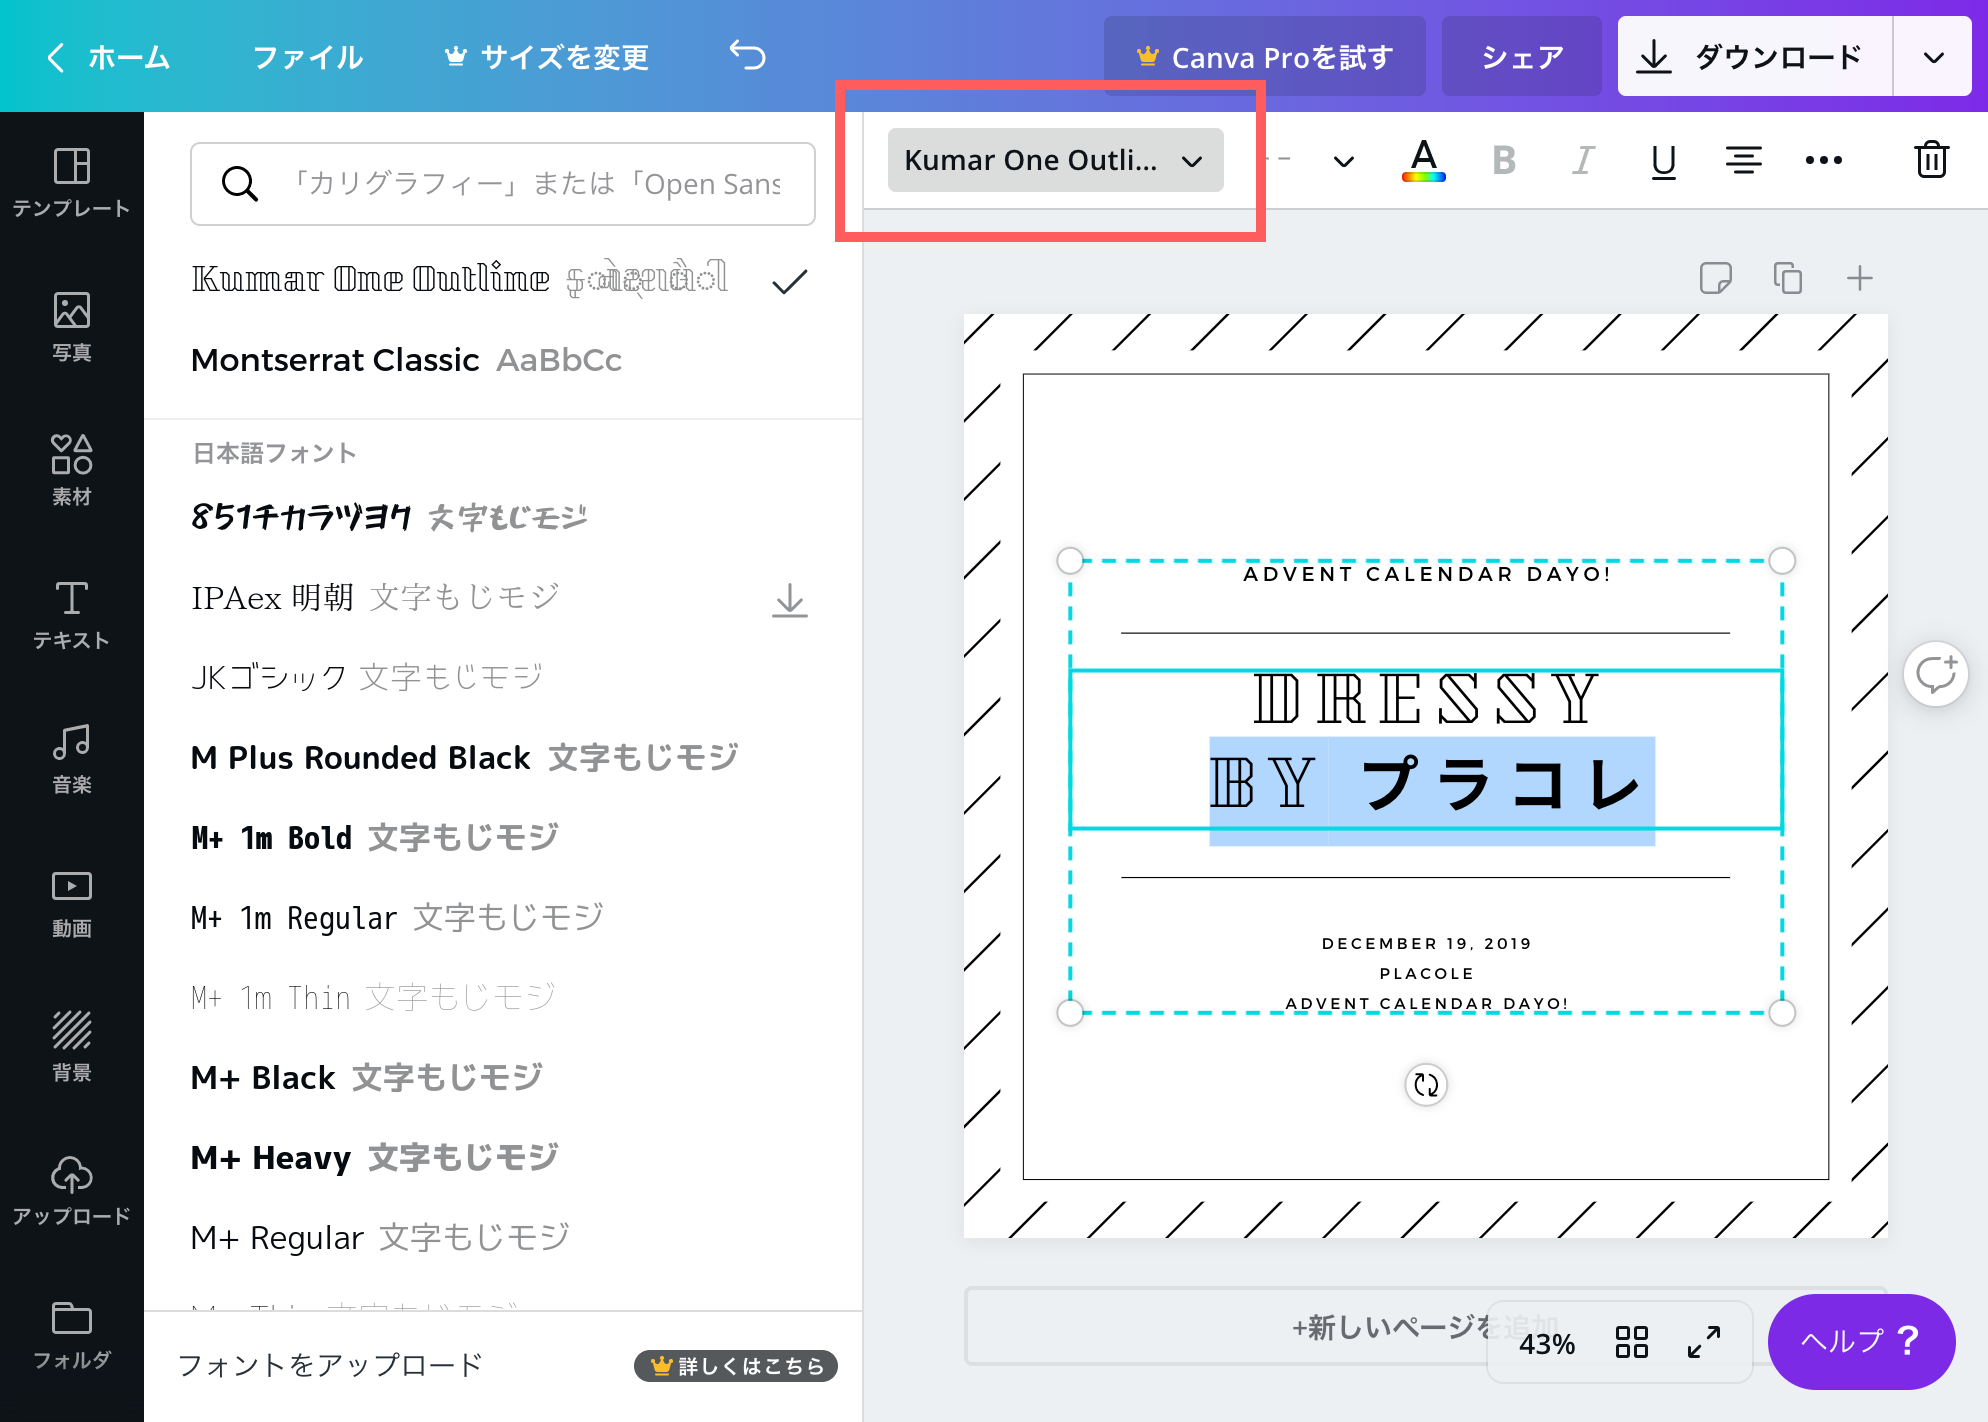The width and height of the screenshot is (1988, 1422).
Task: Open the 背景 (Background) panel
Action: 71,1046
